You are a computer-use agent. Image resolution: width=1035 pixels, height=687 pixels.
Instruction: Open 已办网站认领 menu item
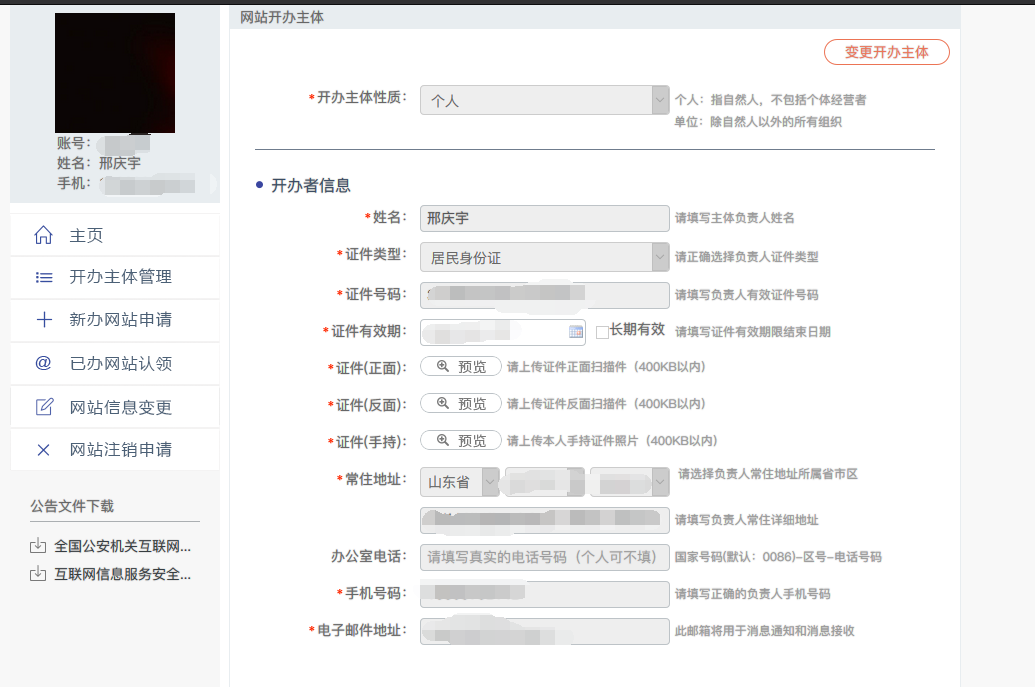pos(115,363)
